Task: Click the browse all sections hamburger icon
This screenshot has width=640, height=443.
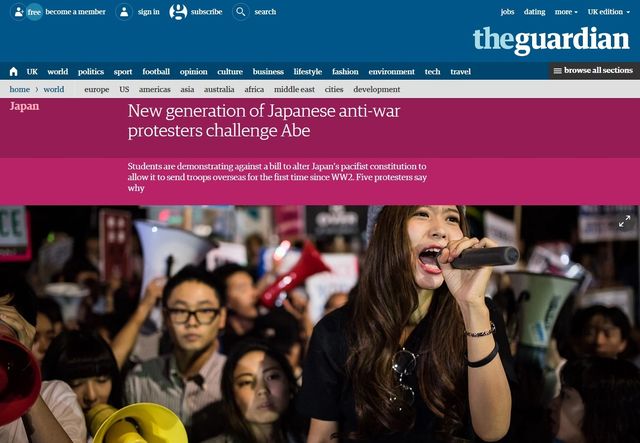Action: [557, 71]
